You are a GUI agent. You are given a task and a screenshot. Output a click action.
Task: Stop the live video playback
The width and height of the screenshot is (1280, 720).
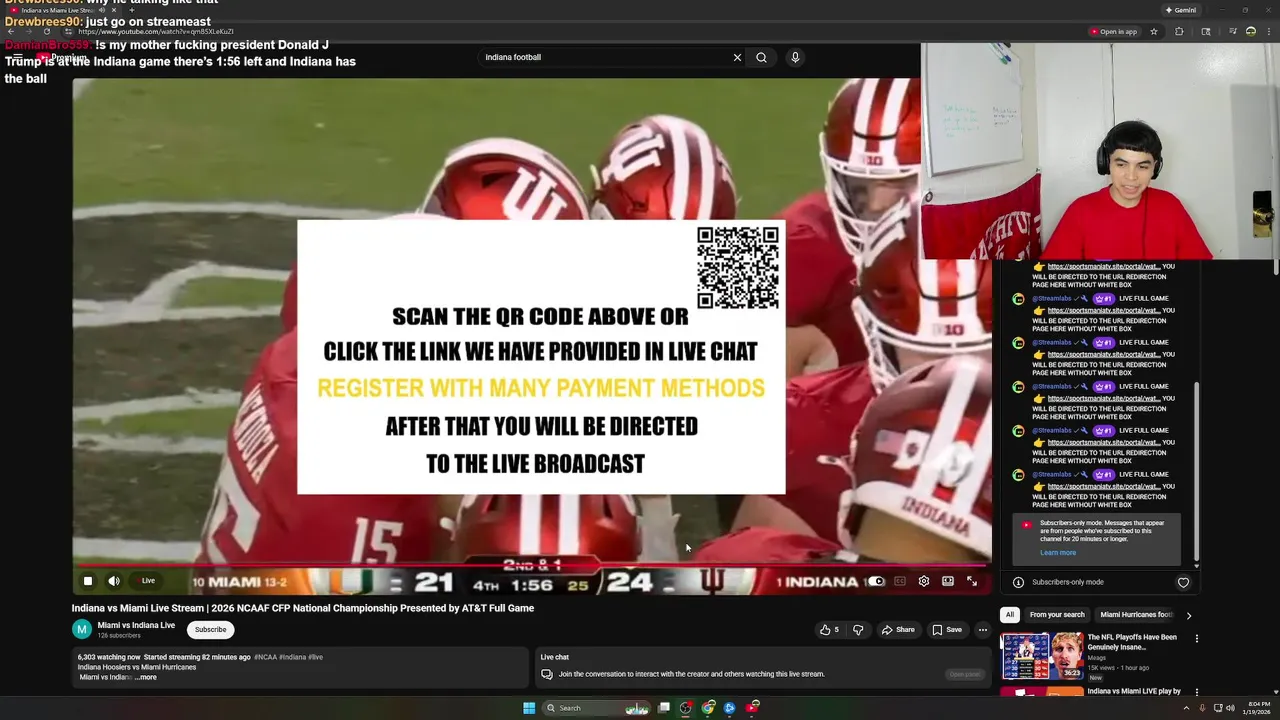[88, 581]
